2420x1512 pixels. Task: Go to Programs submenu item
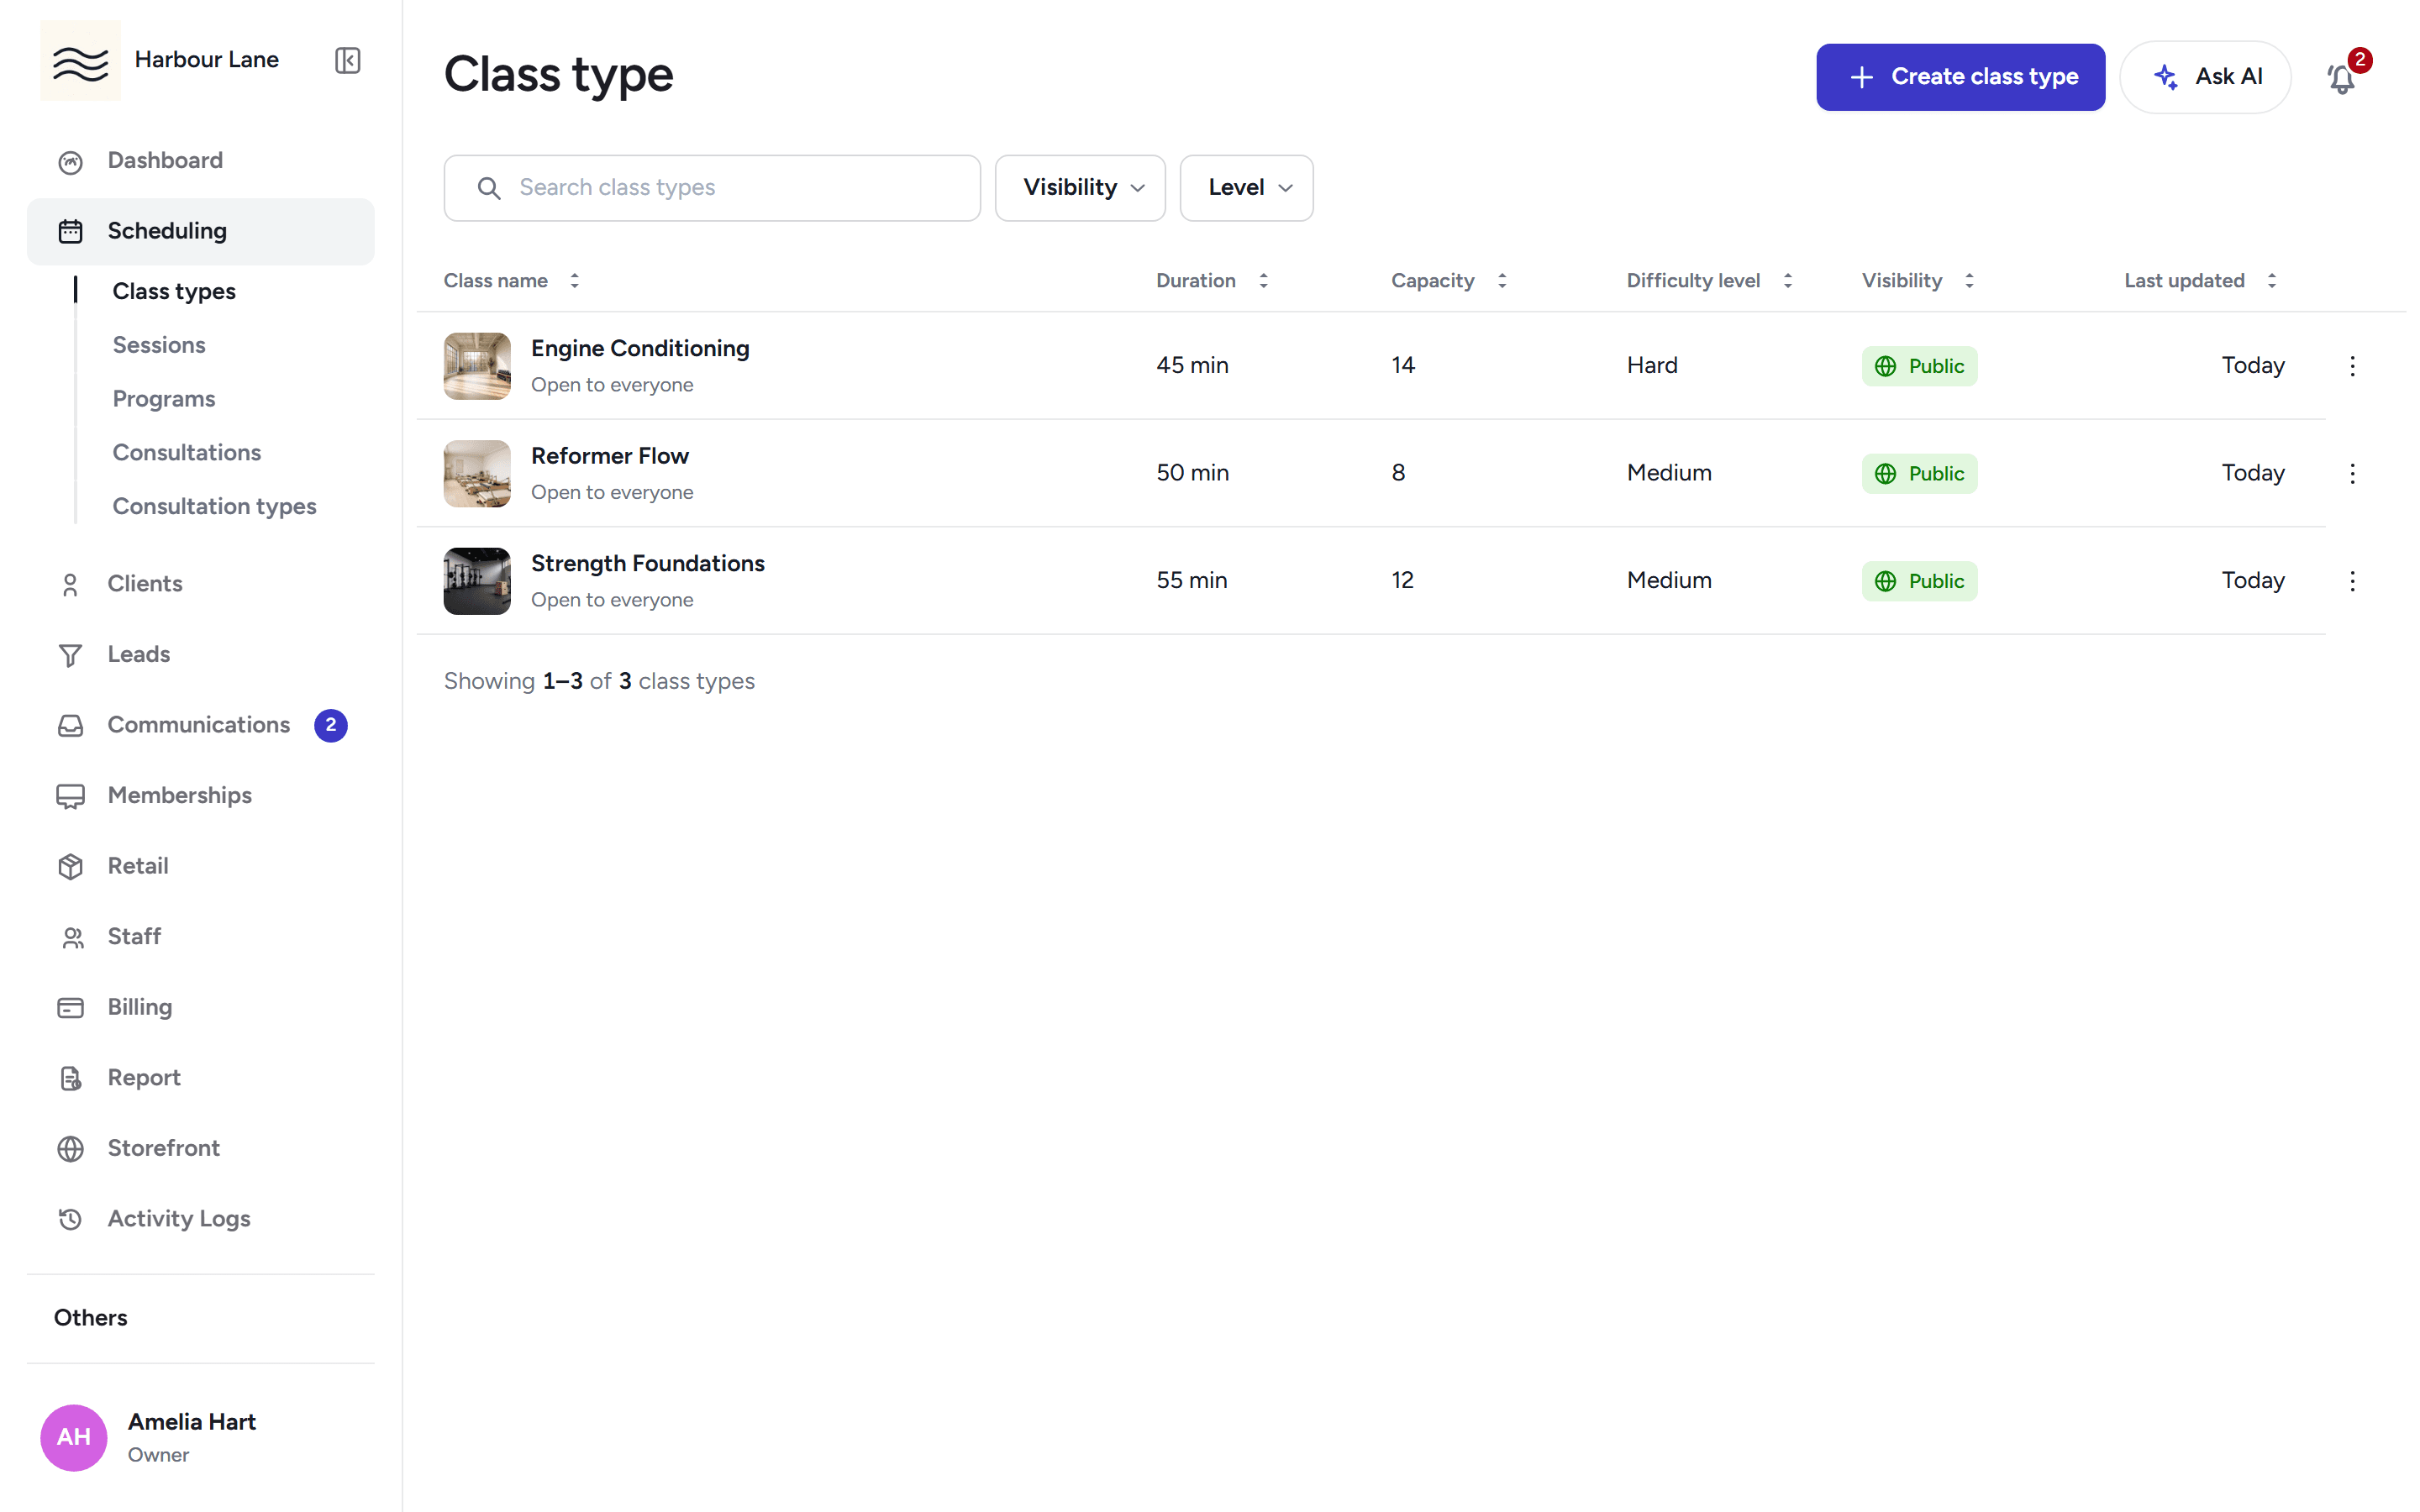click(164, 399)
